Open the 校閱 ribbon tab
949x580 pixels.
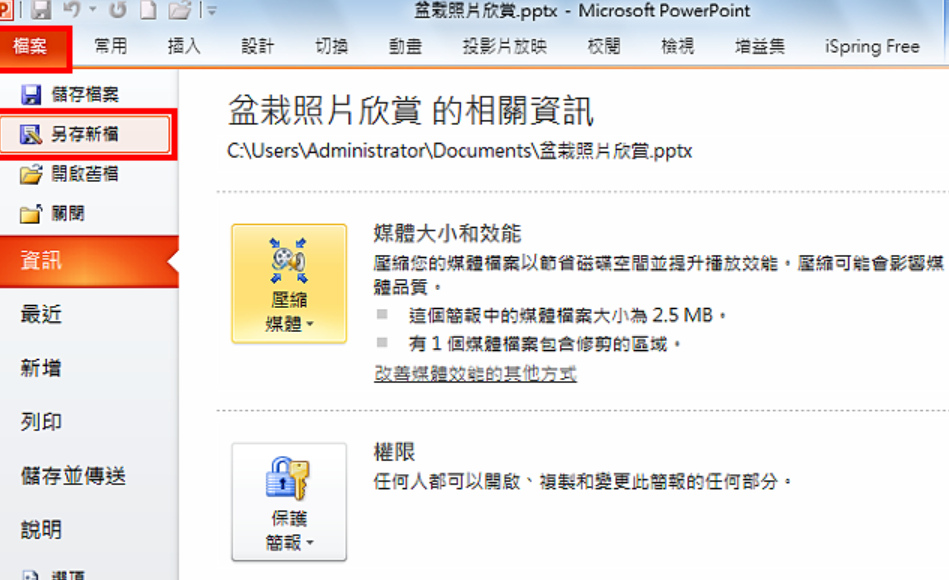(604, 46)
